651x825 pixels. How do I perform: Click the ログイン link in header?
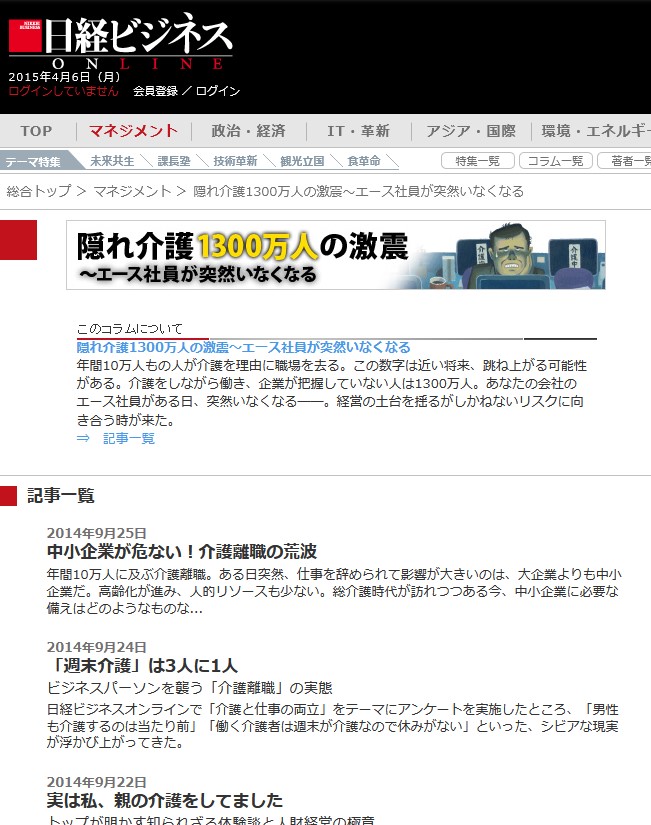click(x=217, y=91)
